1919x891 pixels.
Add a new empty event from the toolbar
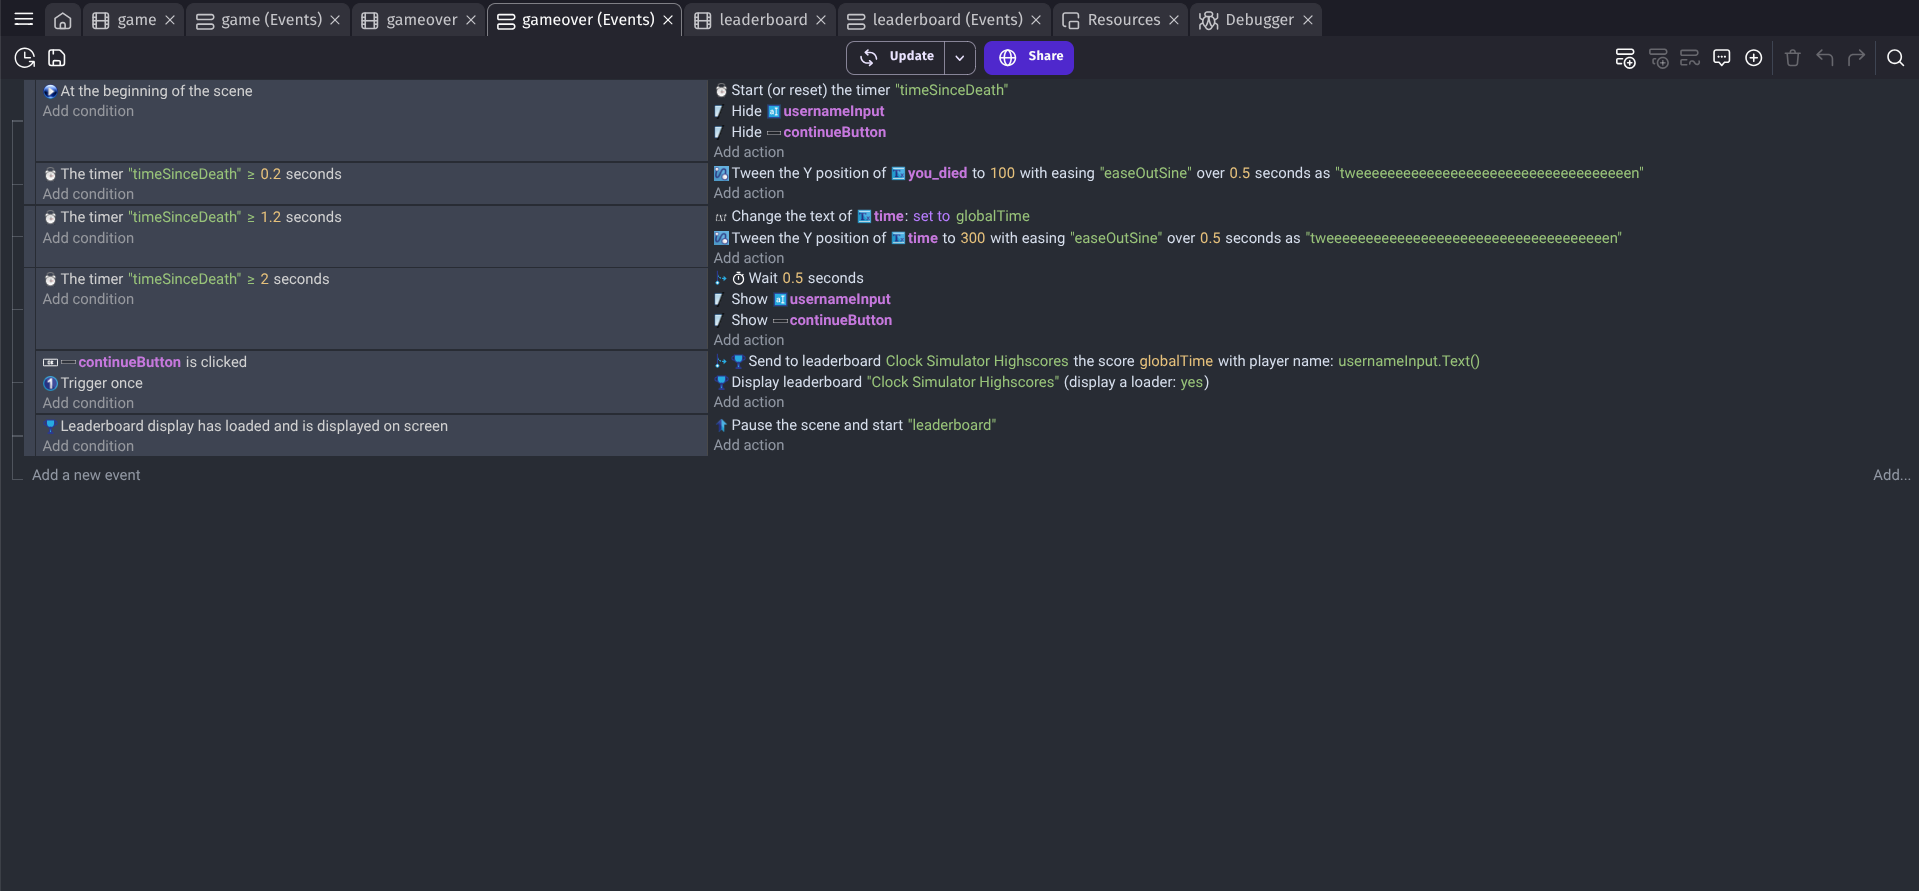pos(1626,58)
